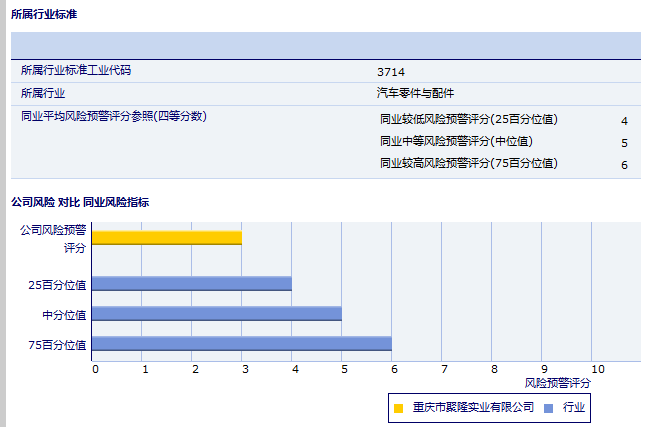Click the 行业 legend text
The image size is (650, 427).
click(x=574, y=408)
